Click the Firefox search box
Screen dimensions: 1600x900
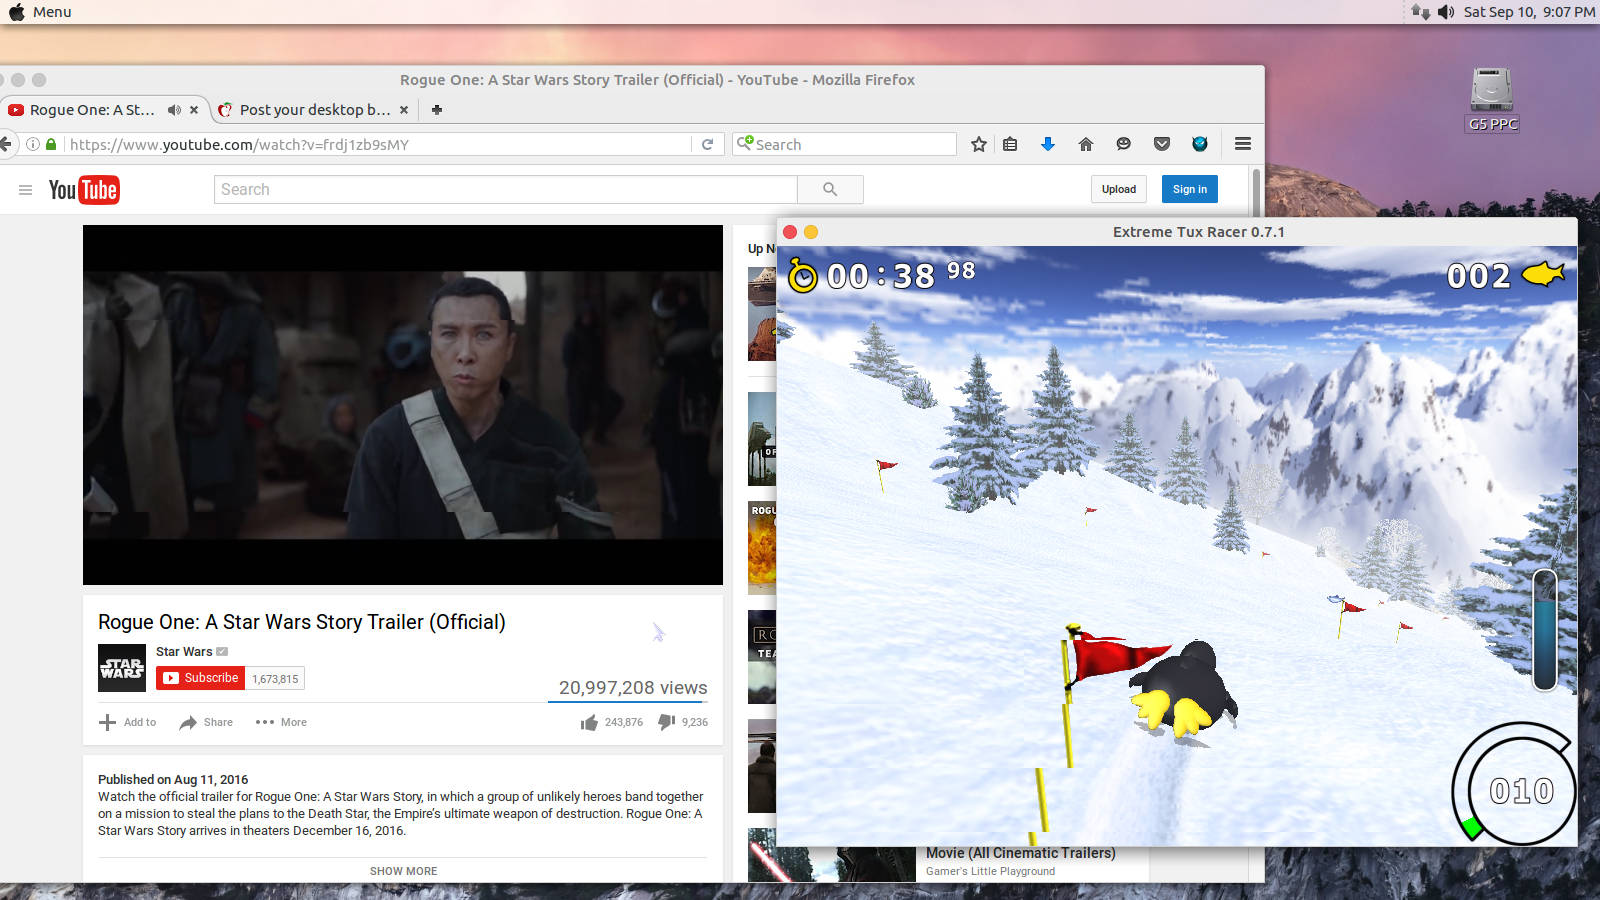coord(844,144)
